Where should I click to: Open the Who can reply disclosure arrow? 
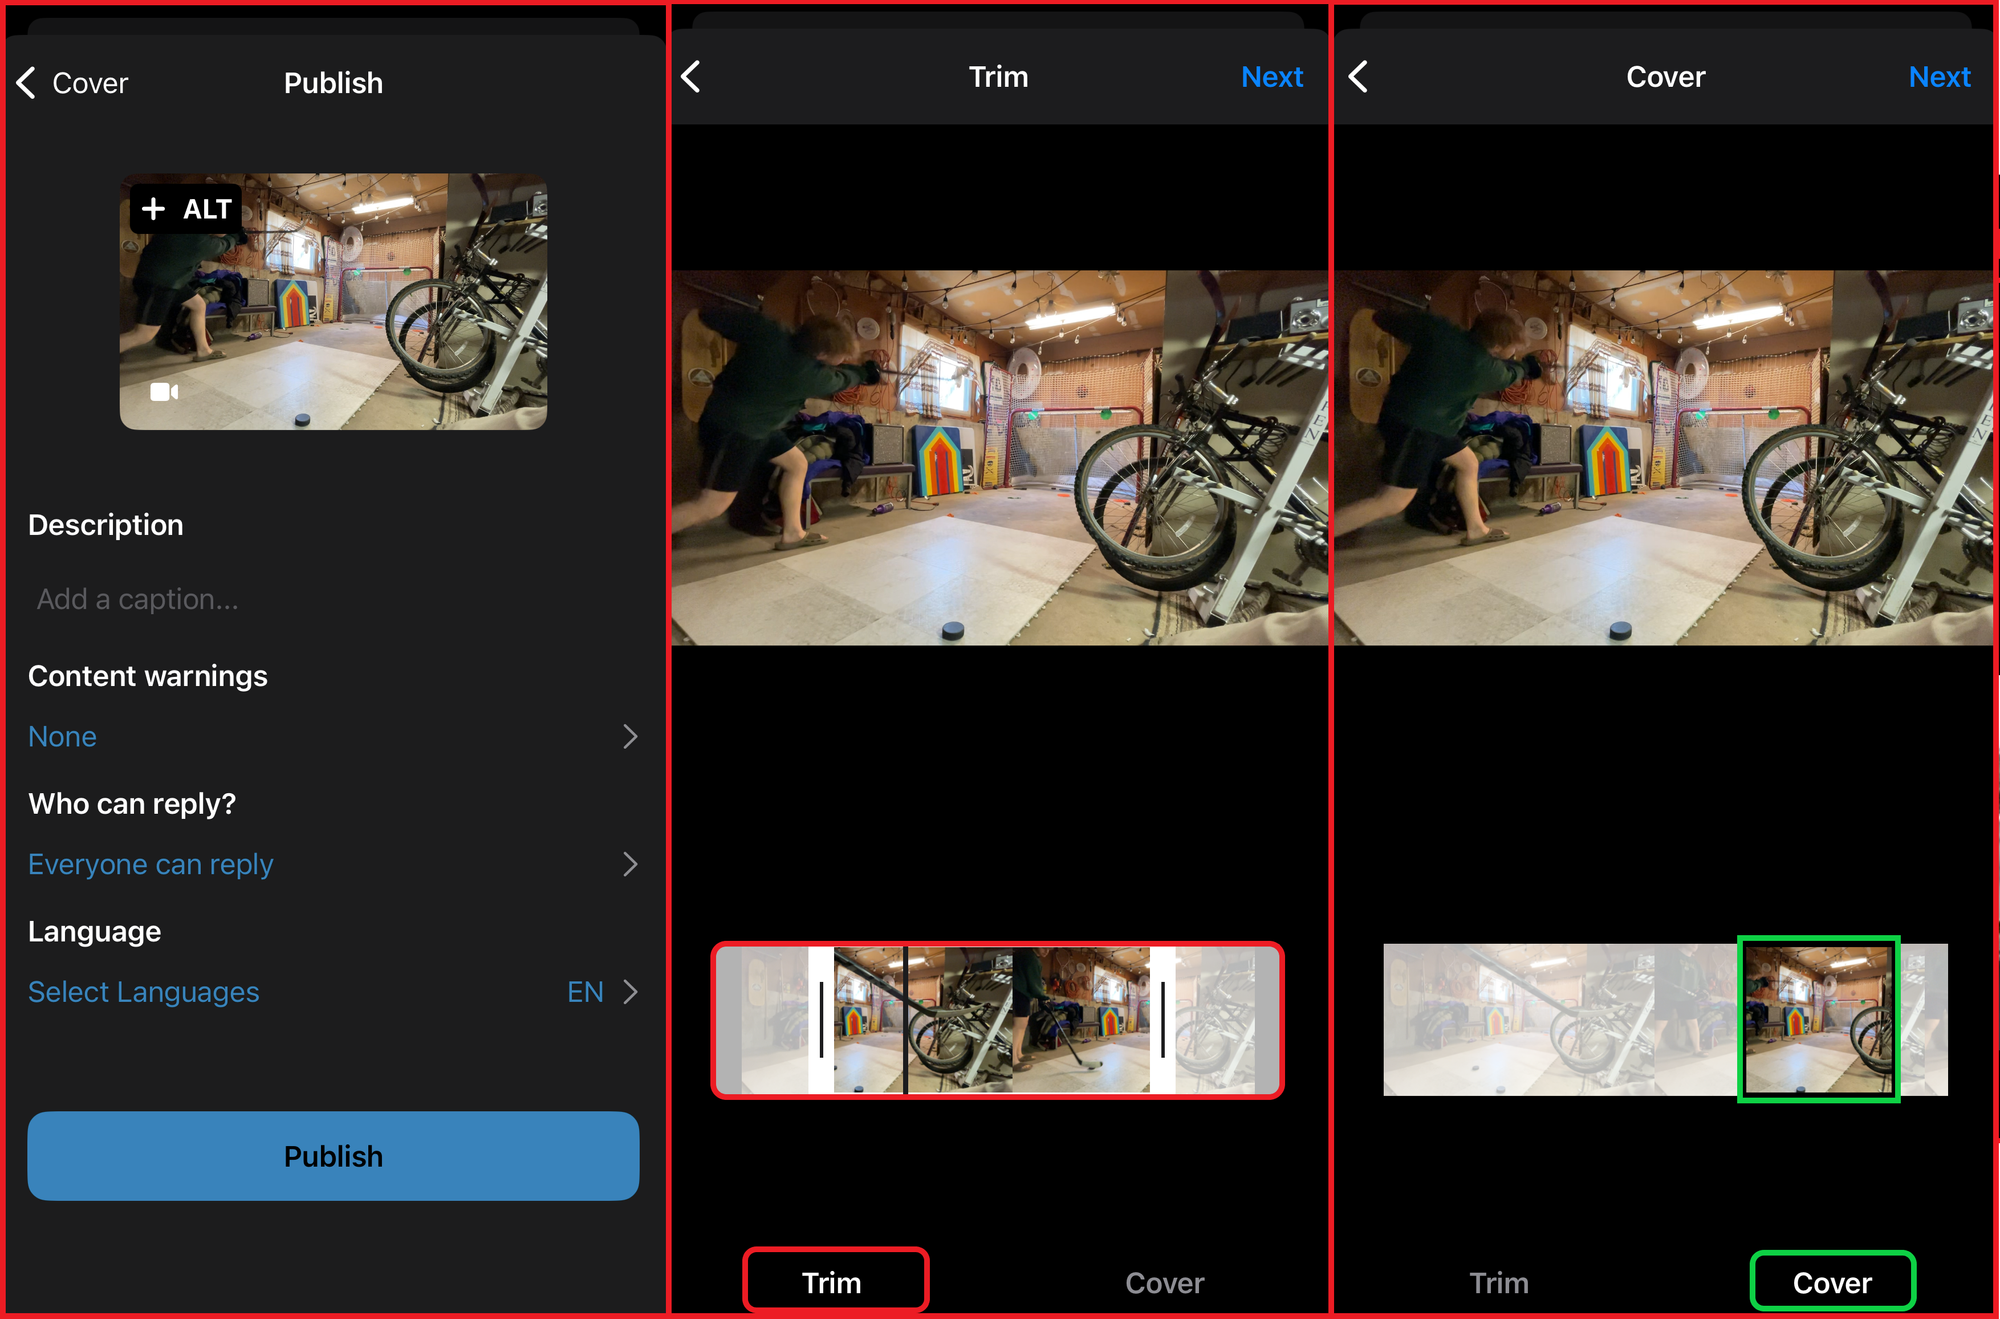point(630,864)
